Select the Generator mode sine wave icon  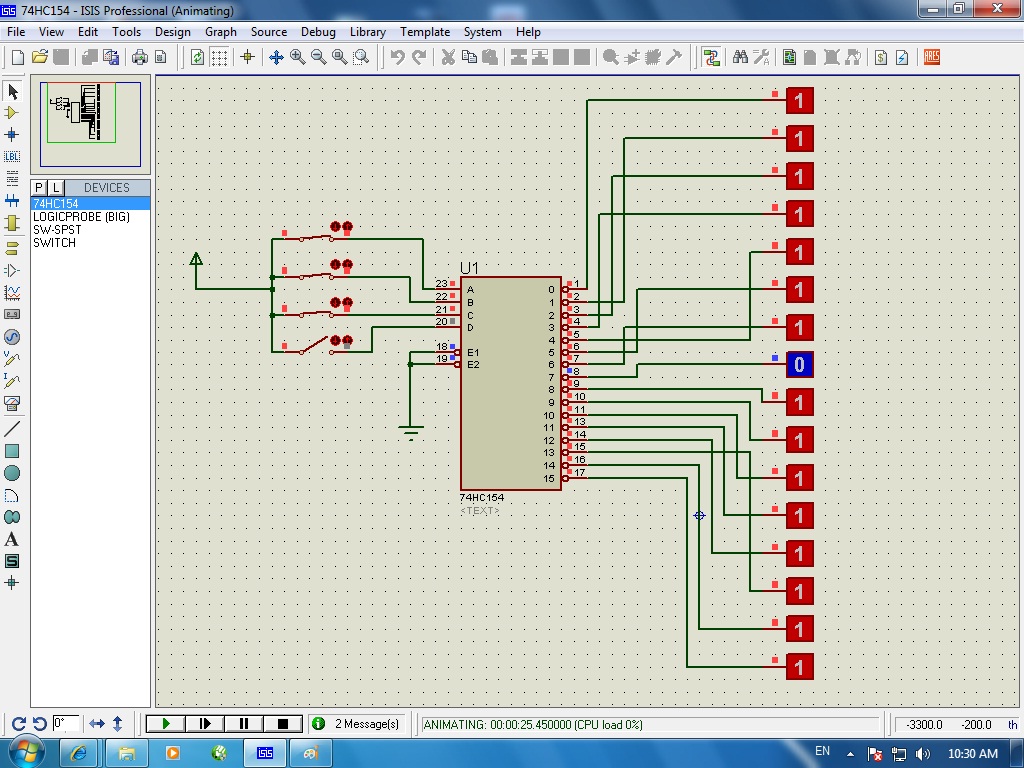tap(12, 337)
